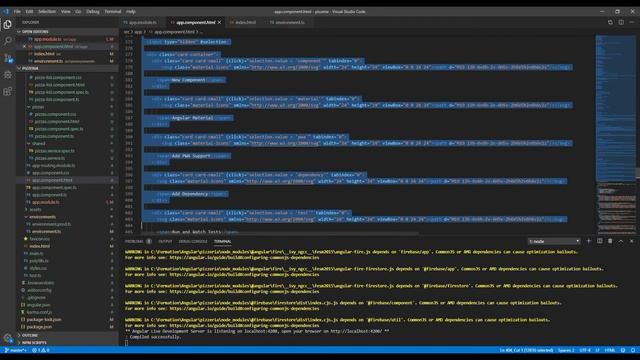Change indentation via Spaces: 2 in status bar
The width and height of the screenshot is (640, 360).
tap(566, 350)
